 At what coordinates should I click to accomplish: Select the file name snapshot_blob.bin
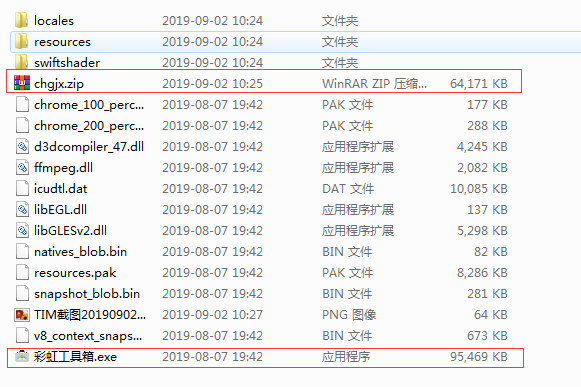[87, 294]
